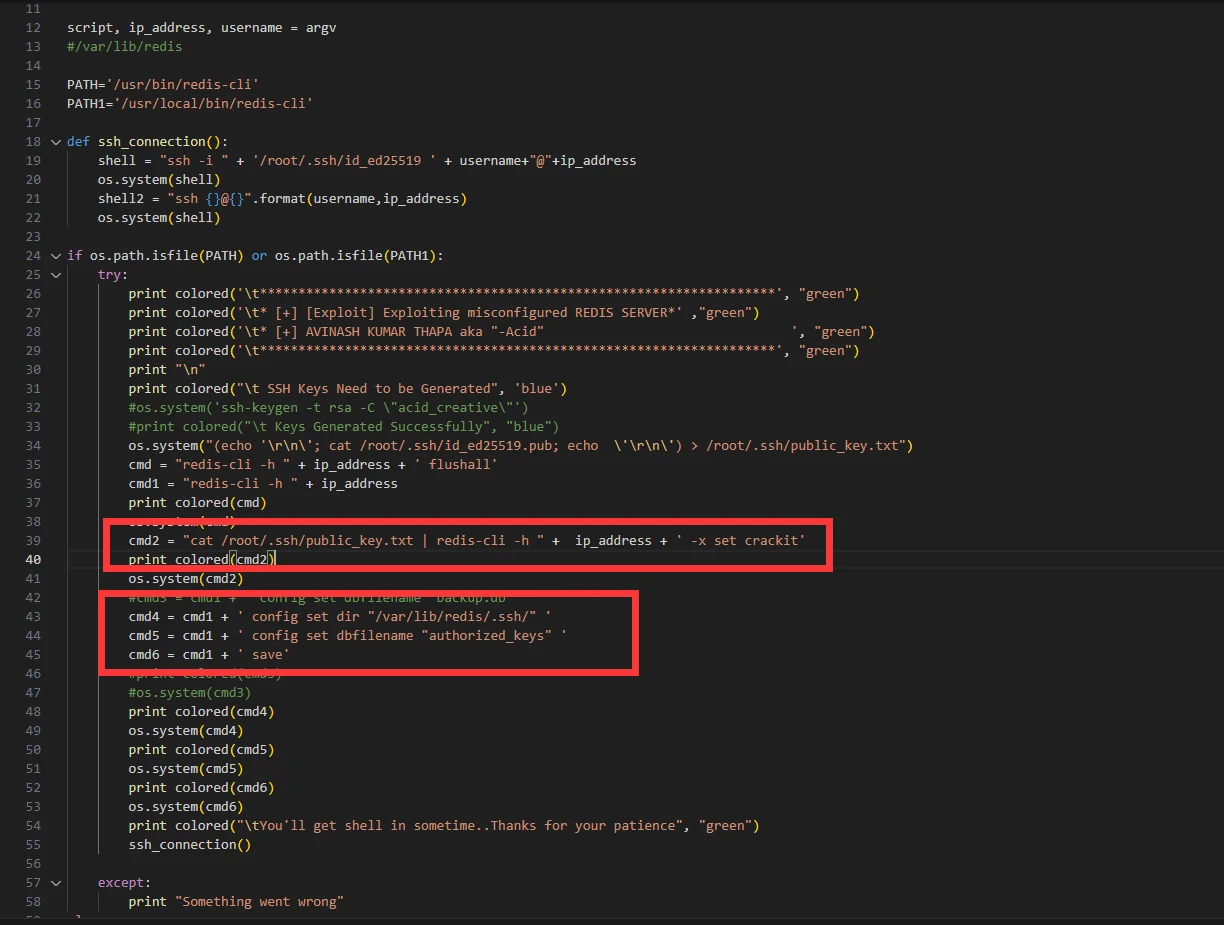
Task: Click the cmd5 'config set dbfilename' line
Action: click(x=348, y=635)
